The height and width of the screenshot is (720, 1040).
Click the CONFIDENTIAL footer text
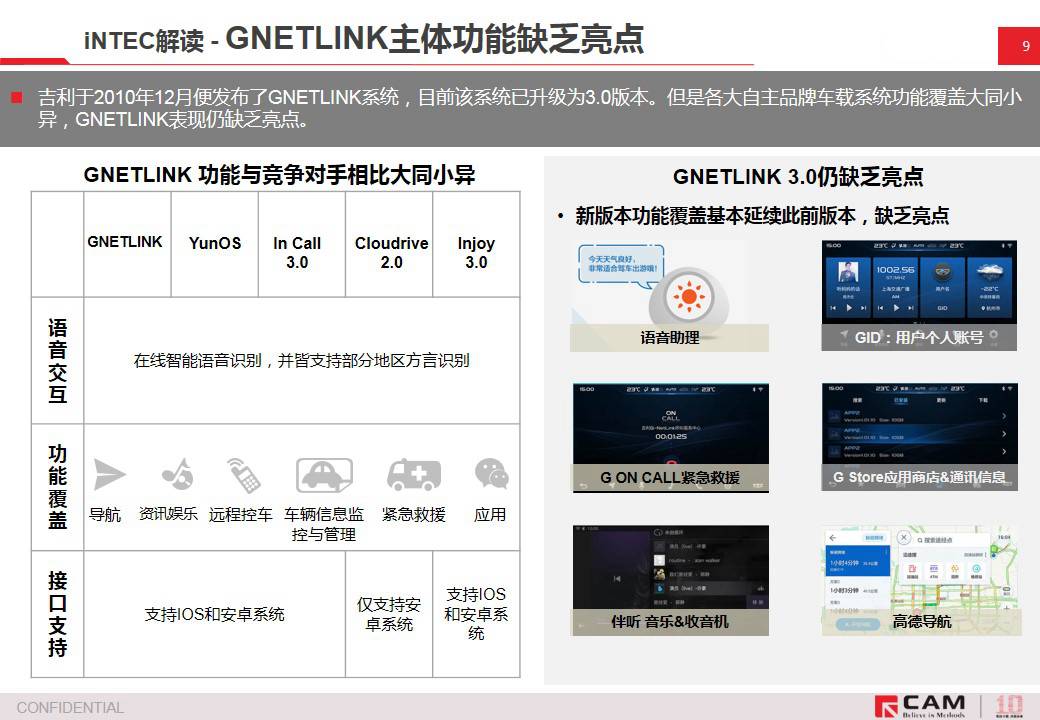point(70,708)
